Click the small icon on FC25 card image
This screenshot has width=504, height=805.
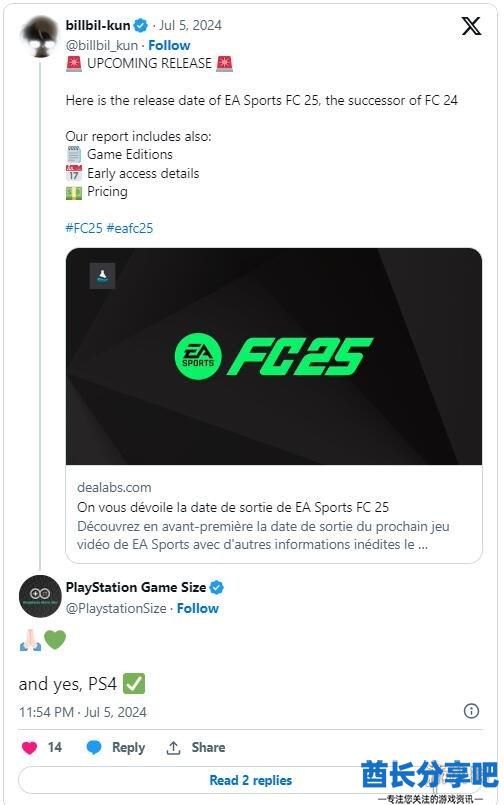[102, 276]
